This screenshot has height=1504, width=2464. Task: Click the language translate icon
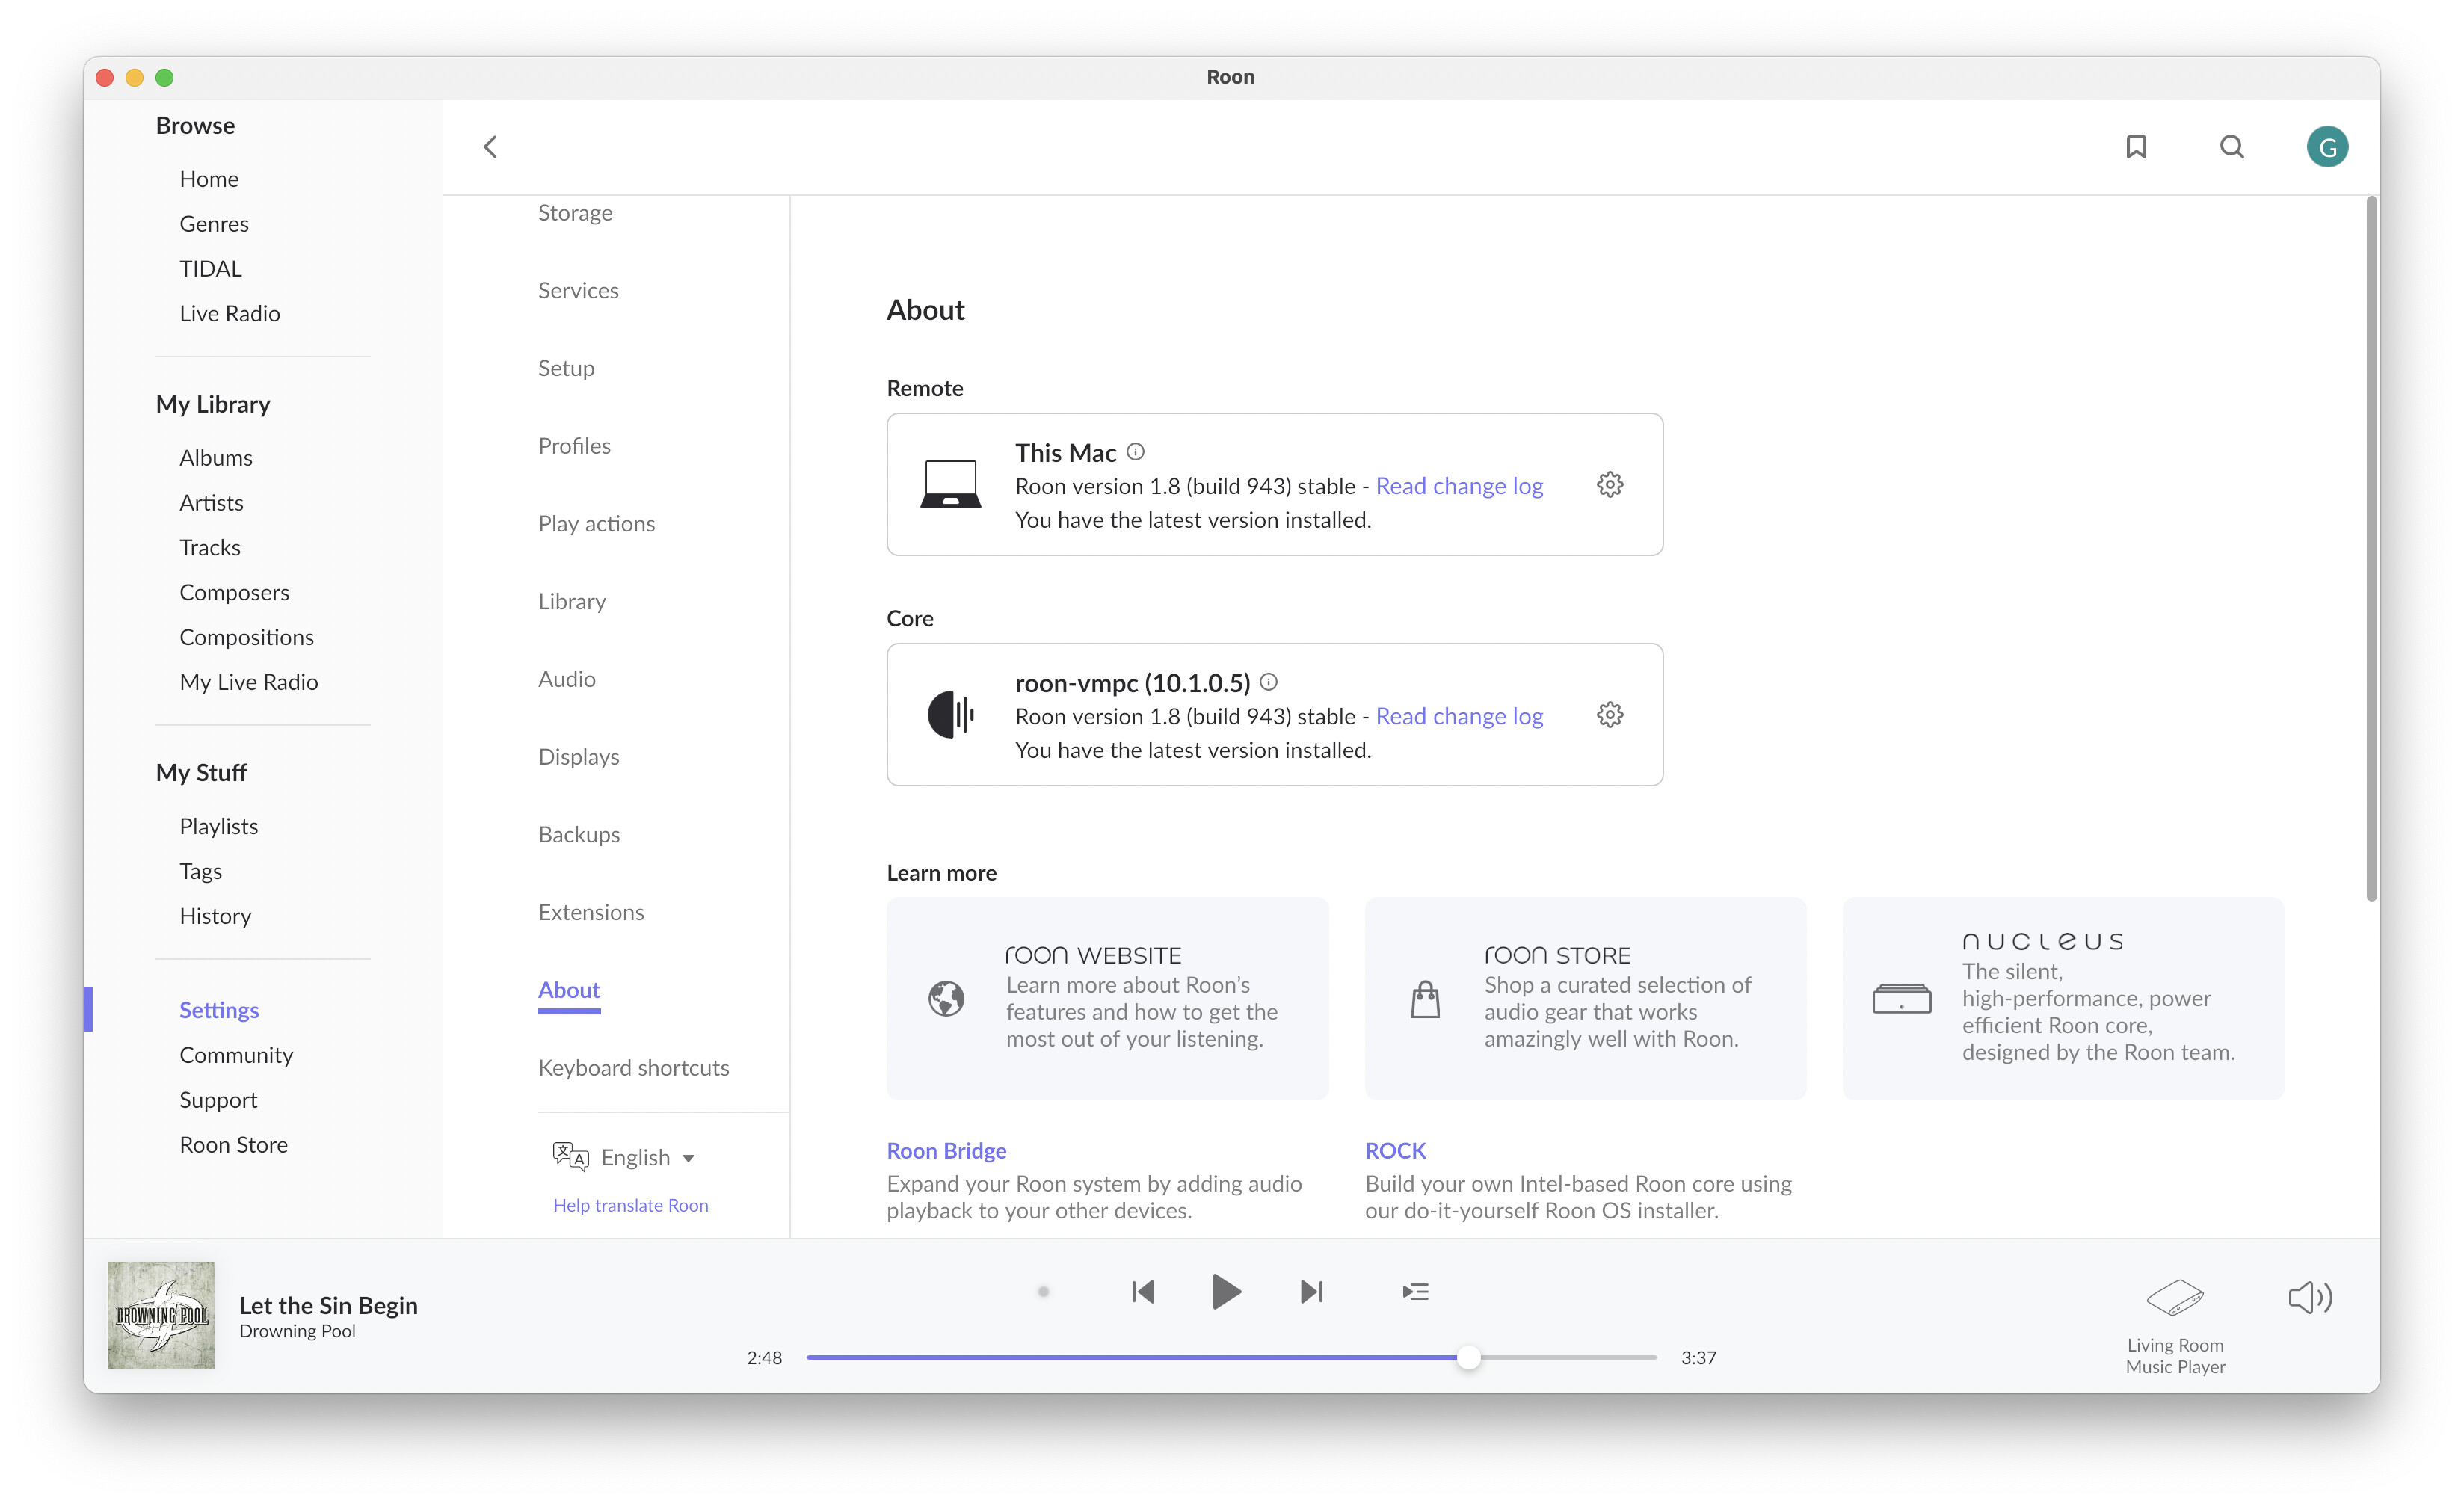[x=570, y=1156]
